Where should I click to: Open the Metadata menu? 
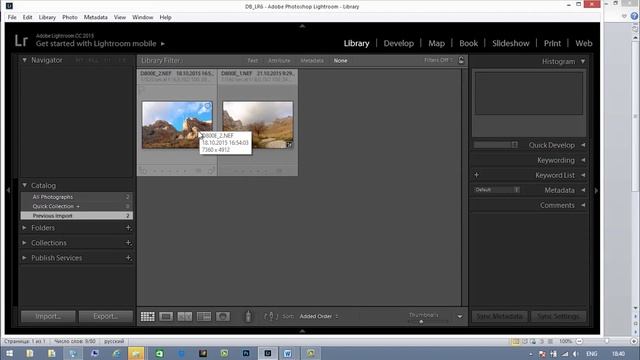96,17
